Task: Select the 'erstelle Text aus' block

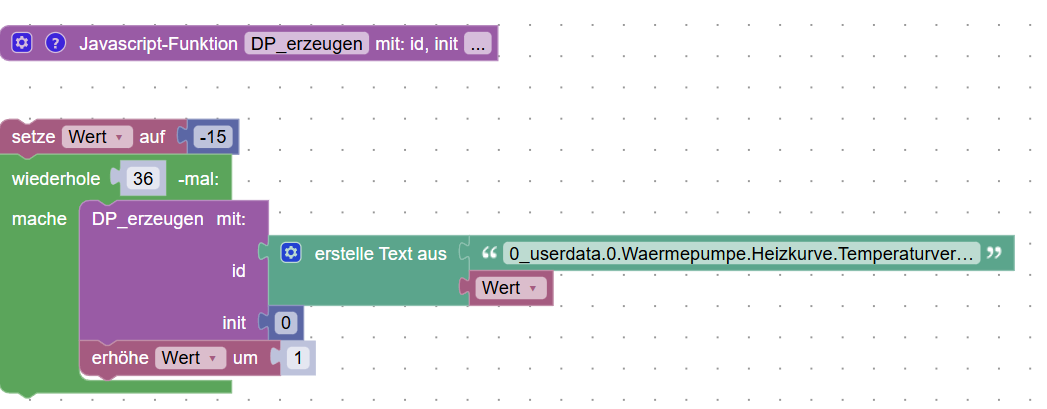Action: [x=380, y=254]
